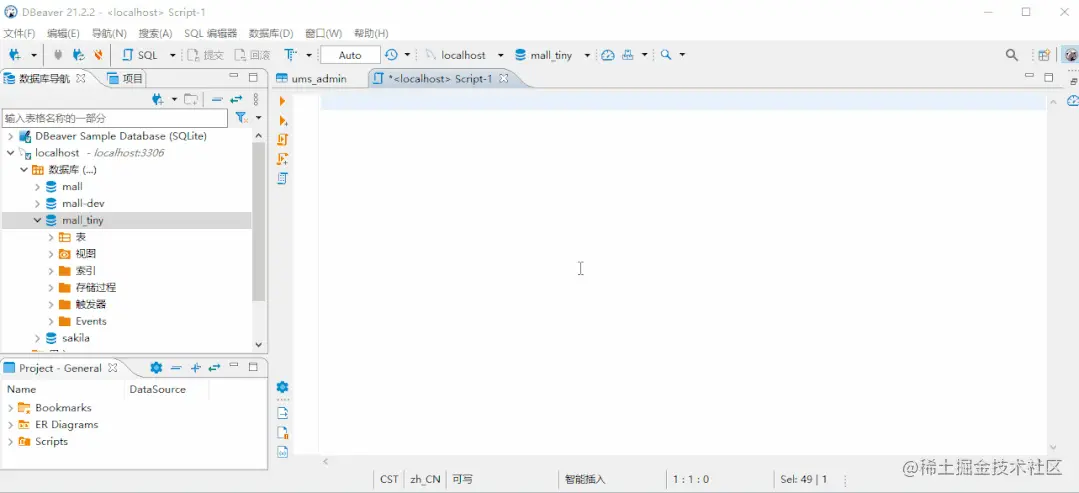Select the 视图 views folder

pyautogui.click(x=85, y=254)
